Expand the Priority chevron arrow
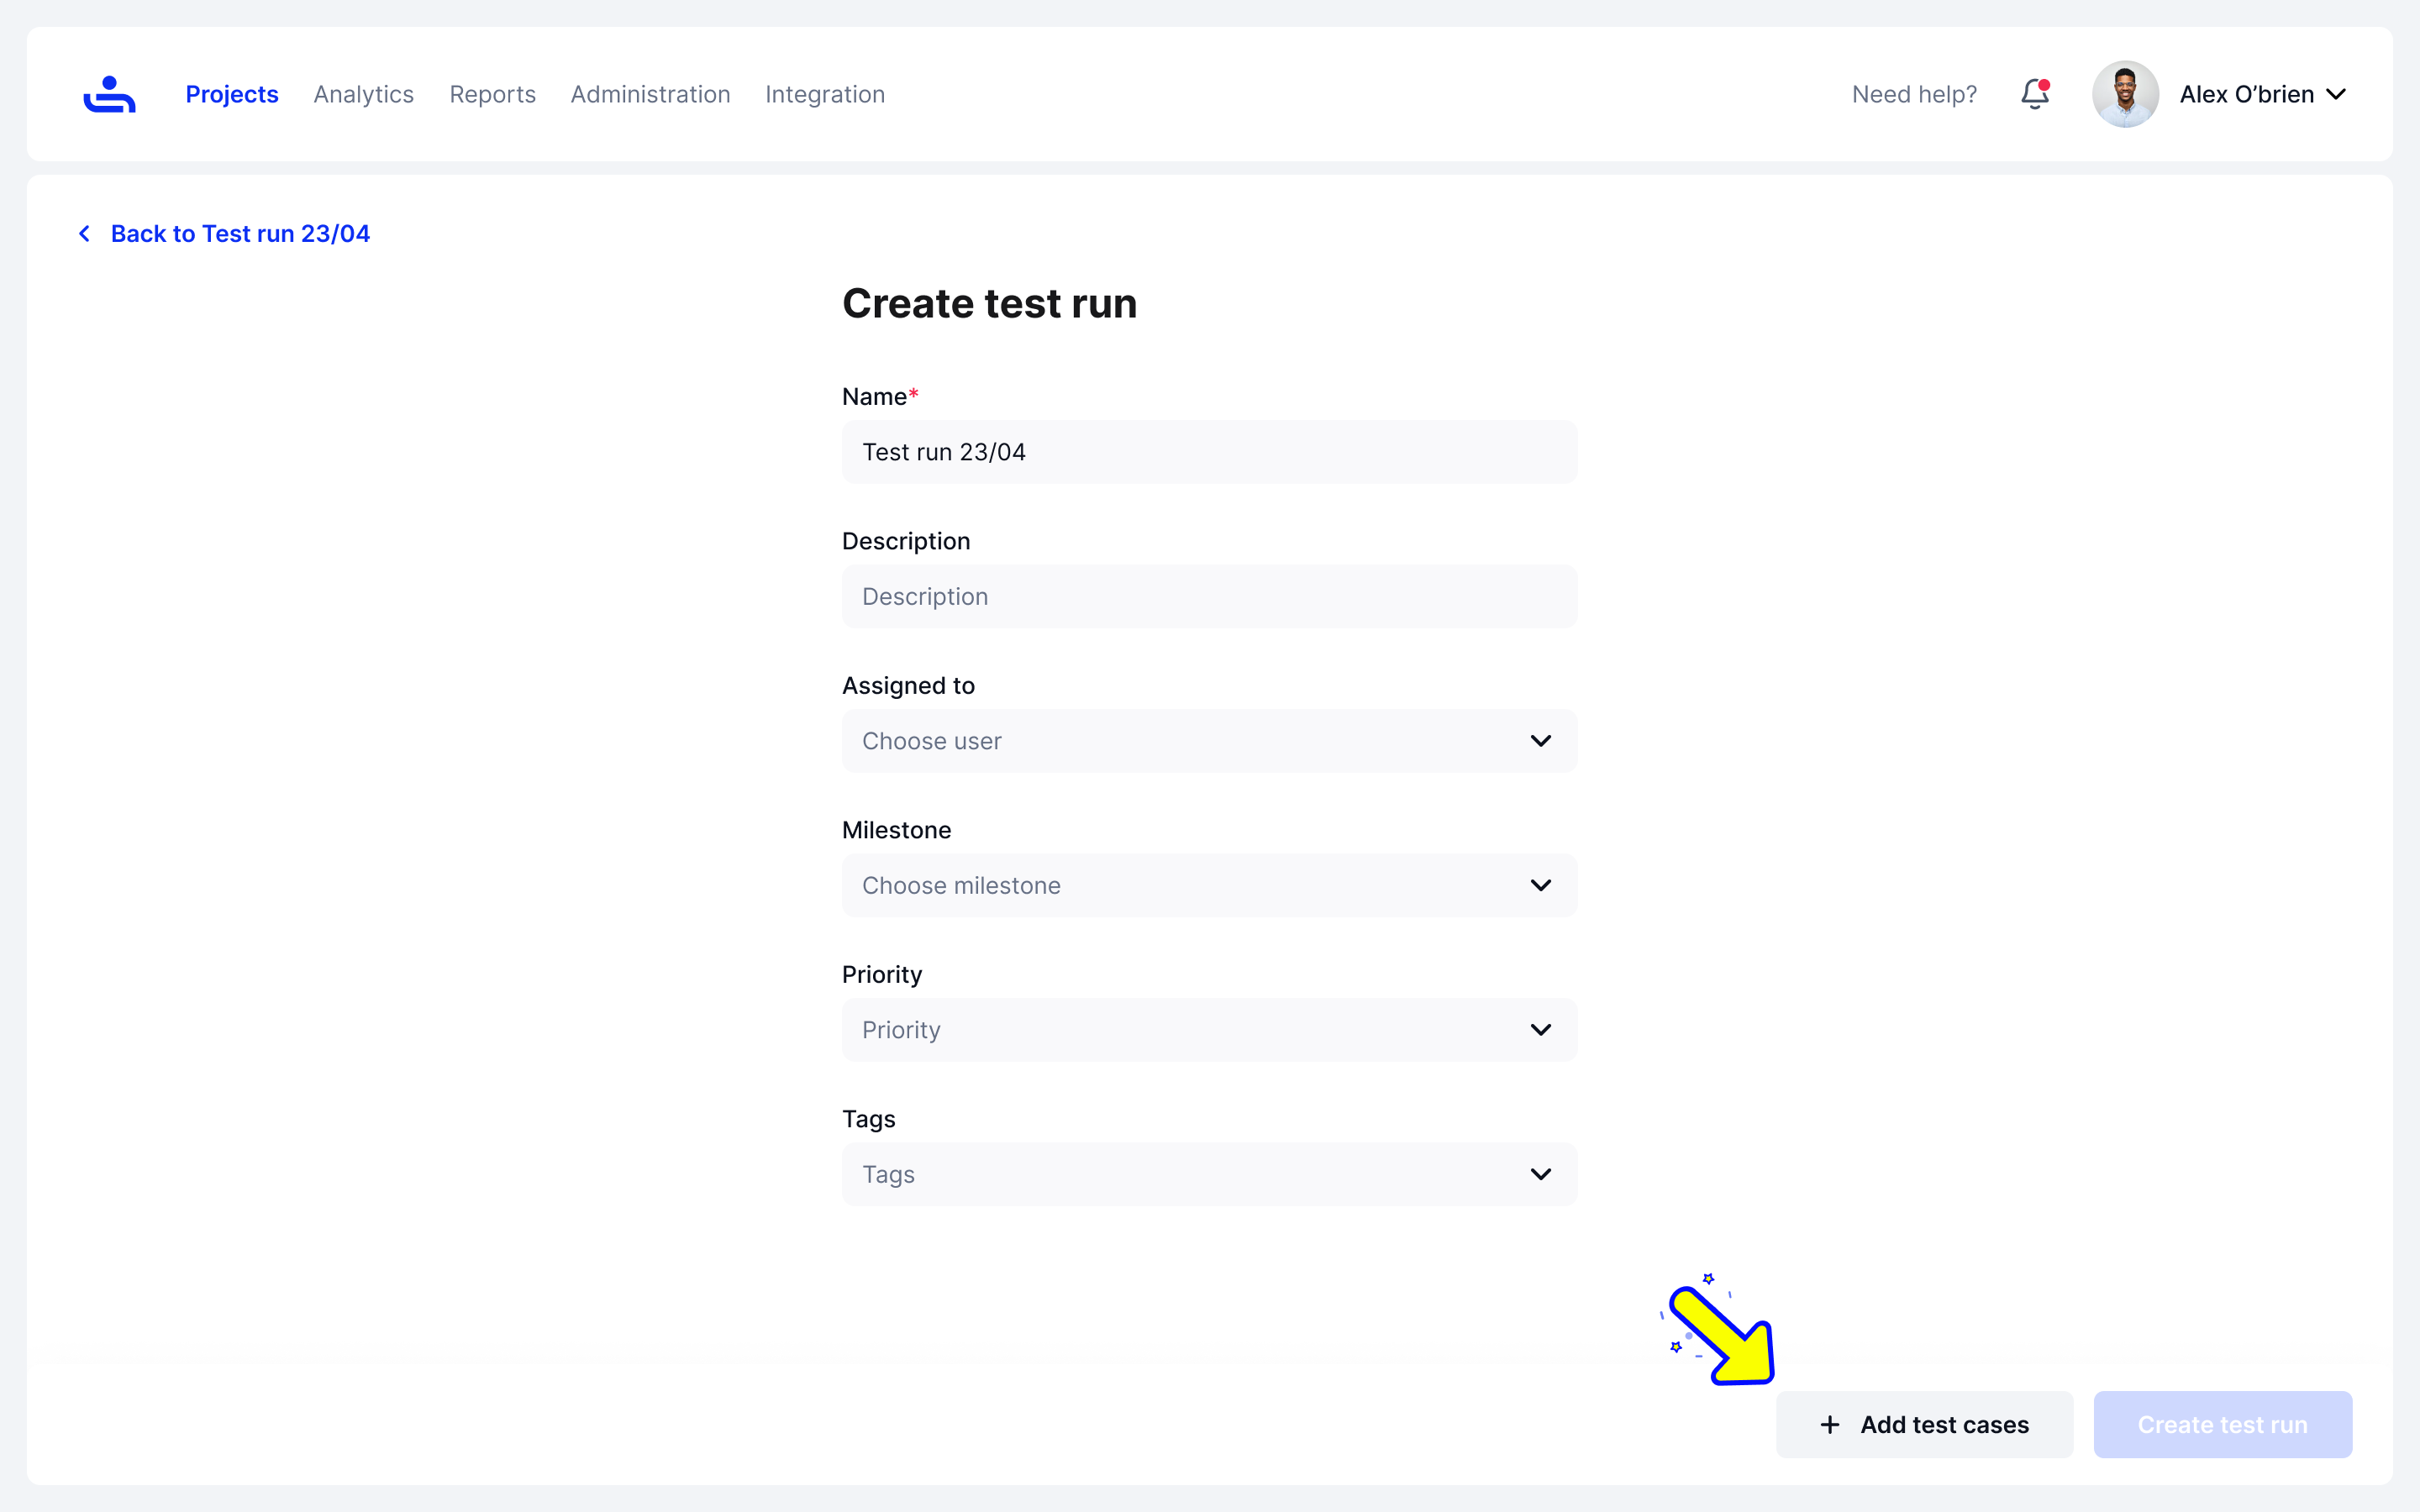This screenshot has height=1512, width=2420. 1541,1030
